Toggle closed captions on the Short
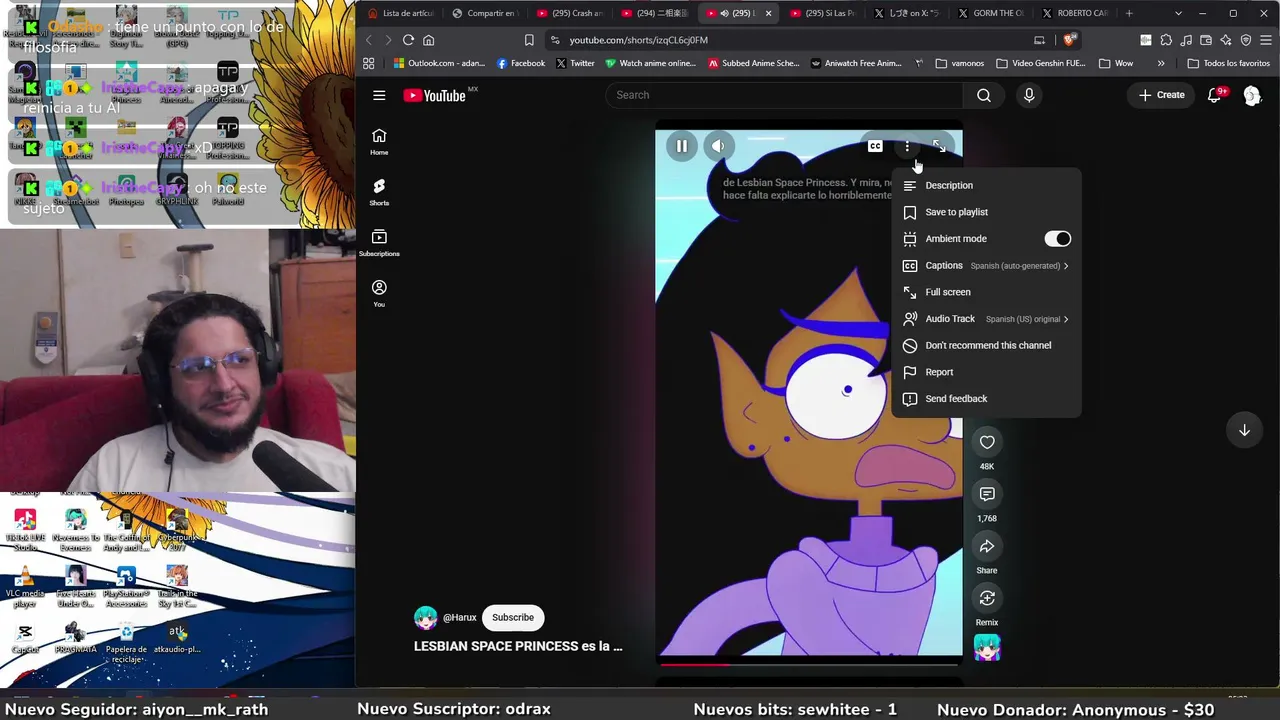Viewport: 1280px width, 720px height. (875, 146)
